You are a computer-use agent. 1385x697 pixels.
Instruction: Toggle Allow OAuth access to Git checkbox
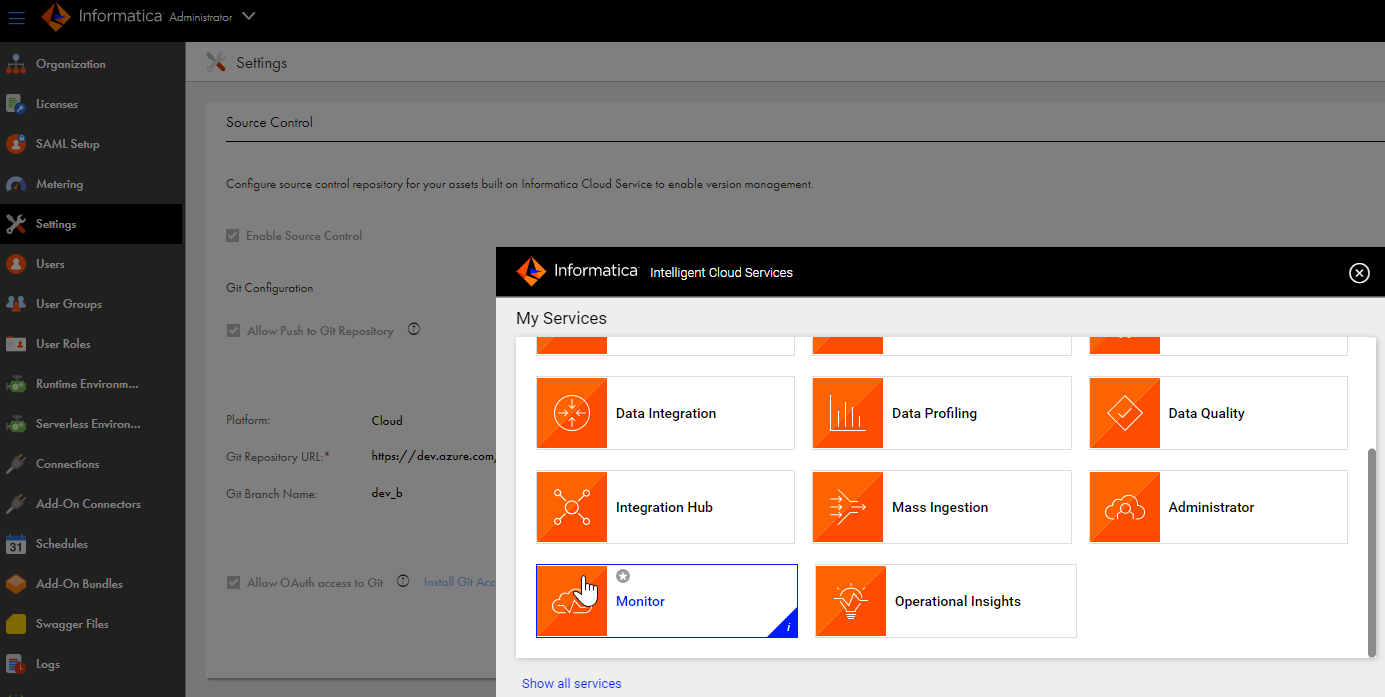pos(233,582)
